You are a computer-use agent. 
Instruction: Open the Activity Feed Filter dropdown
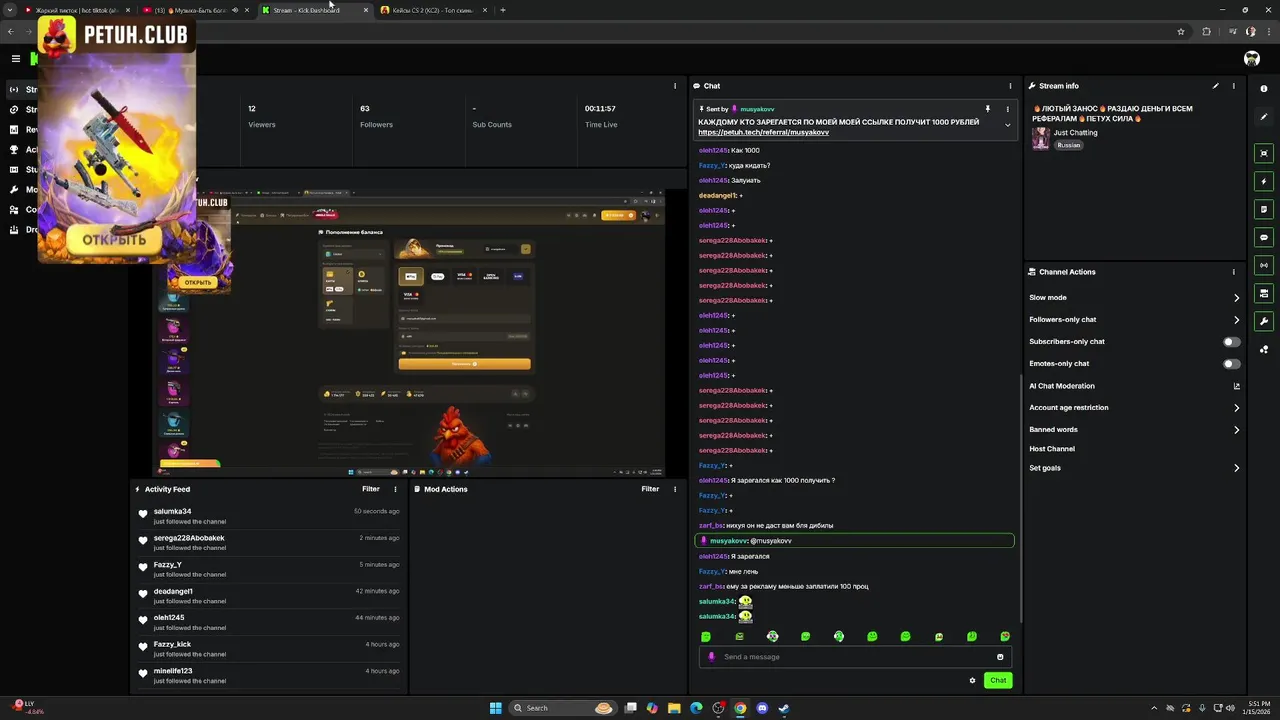point(371,489)
